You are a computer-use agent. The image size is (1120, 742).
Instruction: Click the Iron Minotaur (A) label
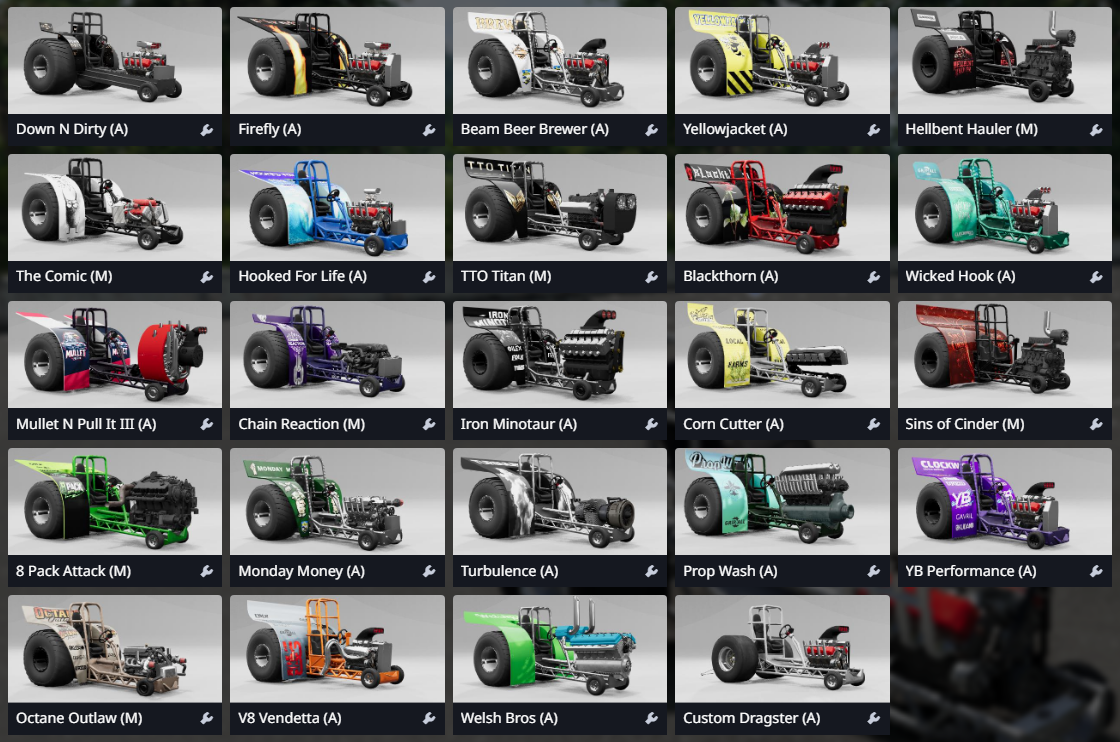[x=519, y=424]
